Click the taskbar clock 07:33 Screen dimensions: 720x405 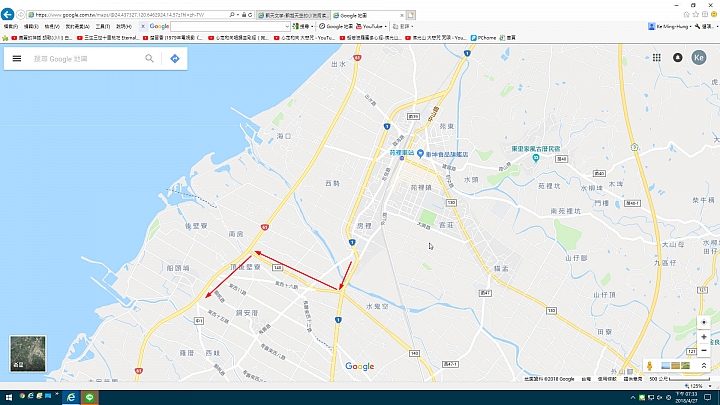(686, 398)
